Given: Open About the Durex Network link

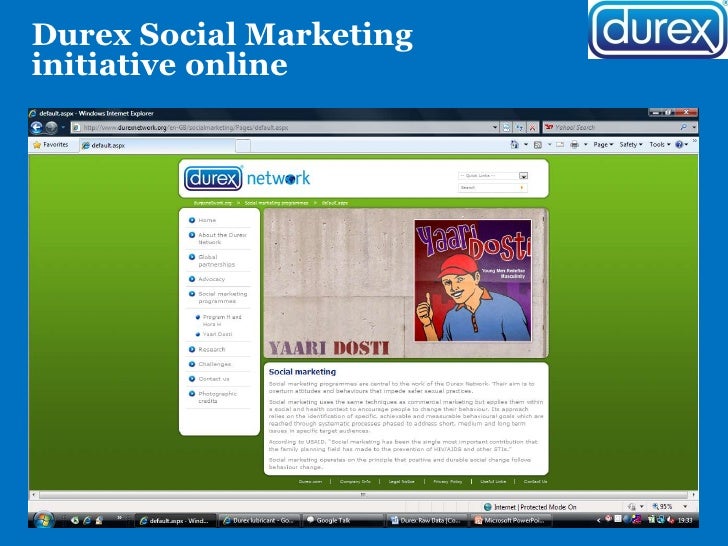Looking at the screenshot, I should click(x=222, y=238).
